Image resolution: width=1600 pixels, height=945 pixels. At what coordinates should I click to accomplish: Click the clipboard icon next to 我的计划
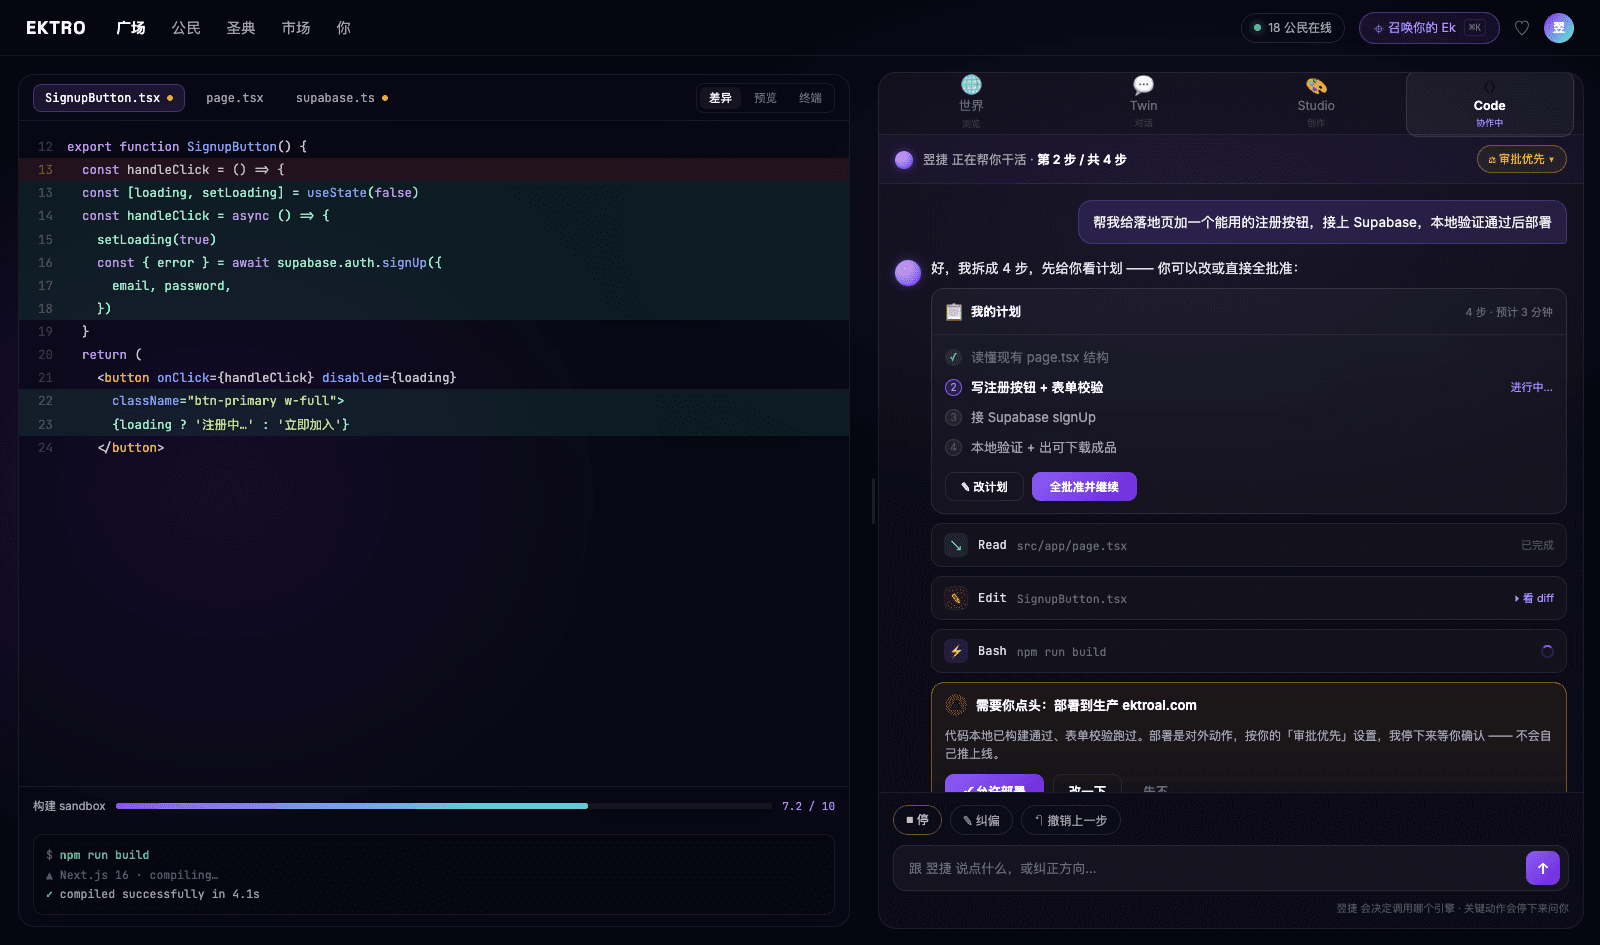tap(954, 312)
